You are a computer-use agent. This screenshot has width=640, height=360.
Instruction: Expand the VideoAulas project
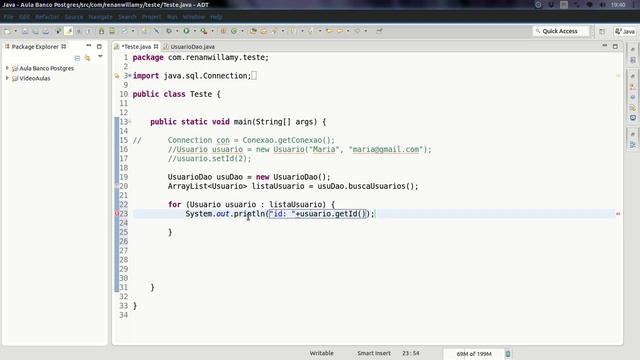click(x=7, y=78)
